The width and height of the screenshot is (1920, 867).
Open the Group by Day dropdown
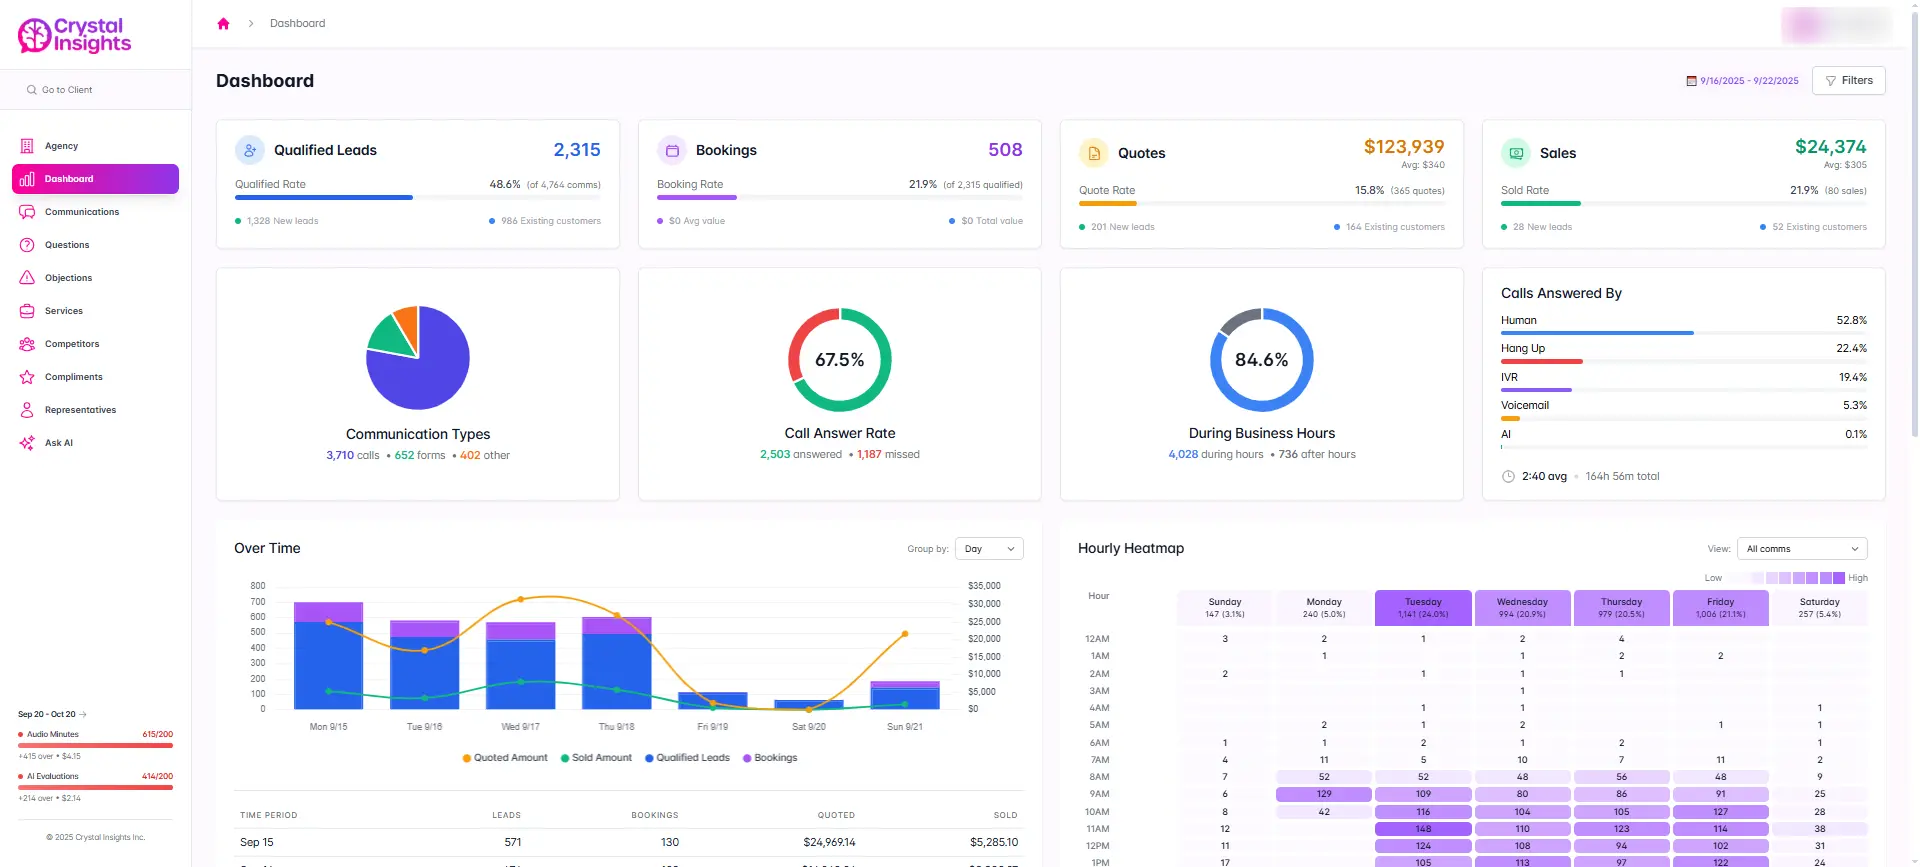[989, 549]
